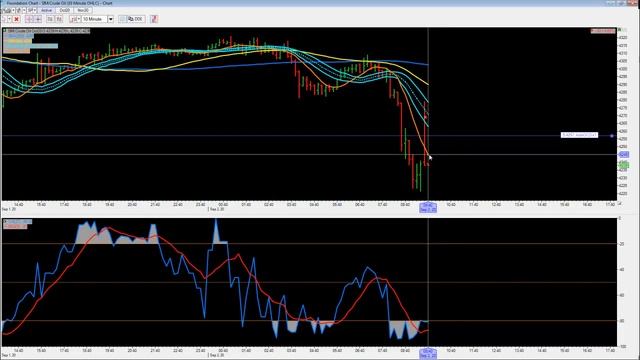Select the Oct20 contract tab

coord(64,10)
